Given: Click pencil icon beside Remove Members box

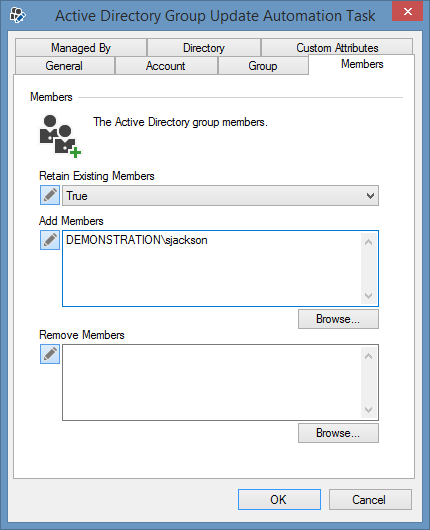Looking at the screenshot, I should pos(50,354).
